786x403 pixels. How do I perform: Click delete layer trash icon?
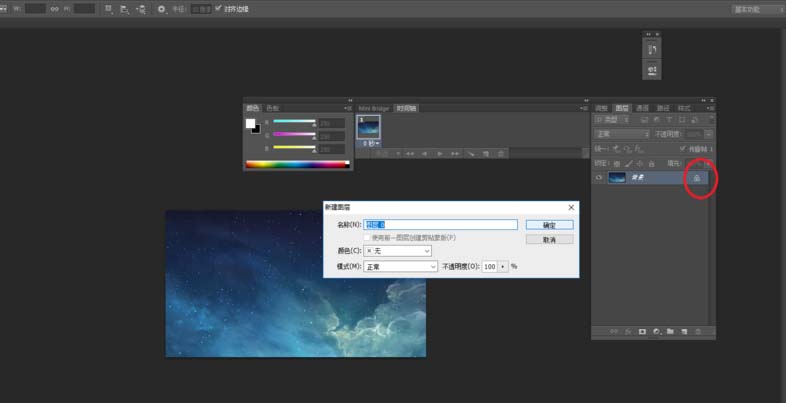(698, 332)
